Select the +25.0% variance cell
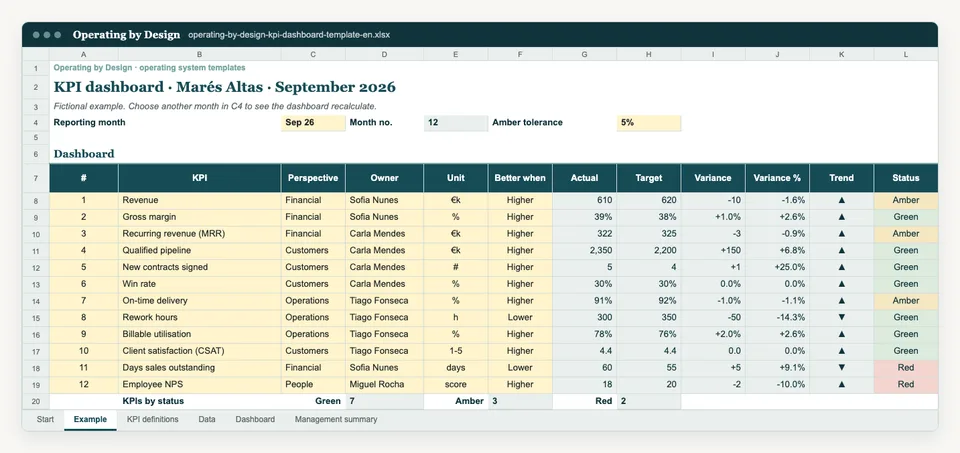 click(777, 267)
